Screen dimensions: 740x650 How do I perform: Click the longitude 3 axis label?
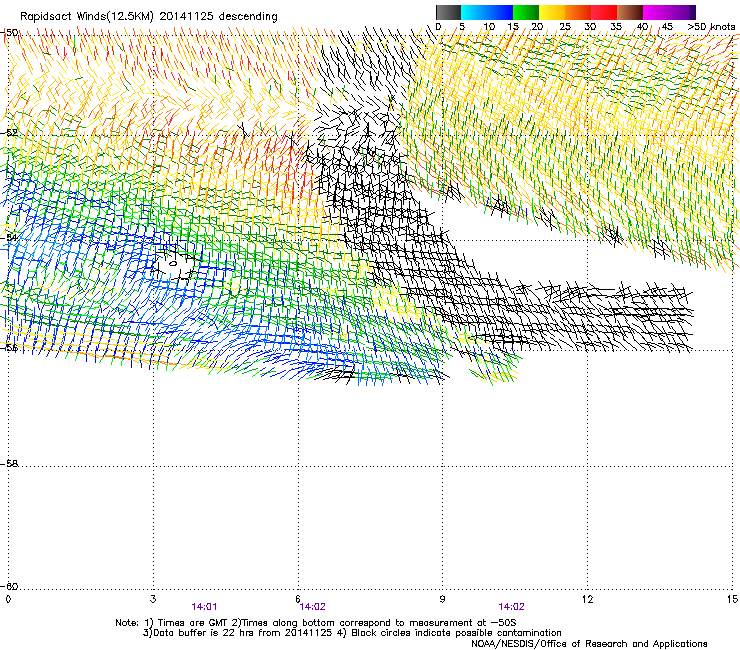pos(153,599)
